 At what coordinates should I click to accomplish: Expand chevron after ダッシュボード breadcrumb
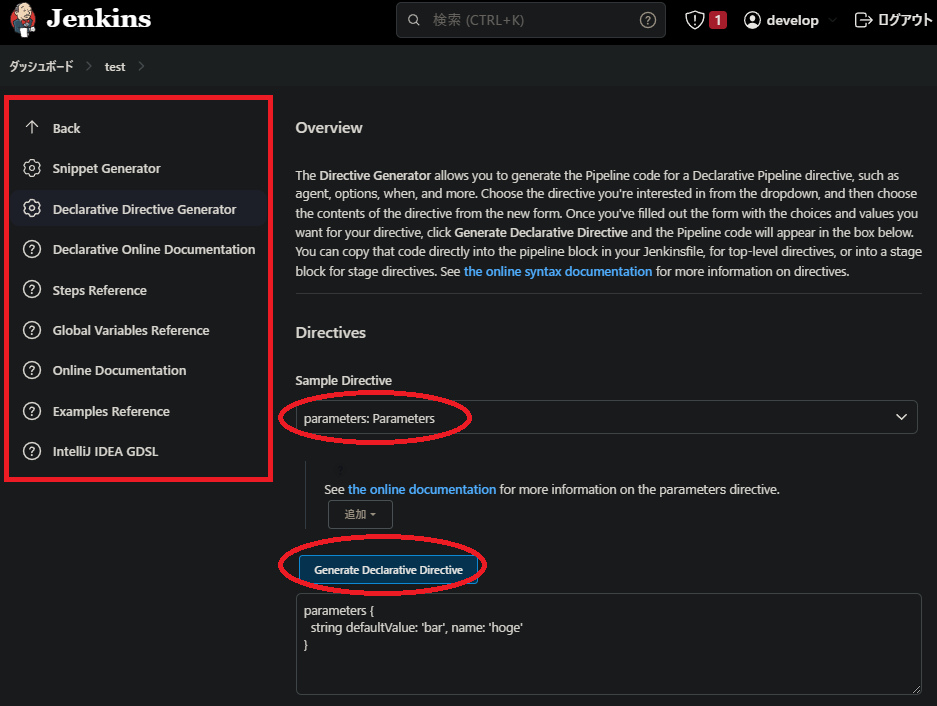(x=88, y=66)
